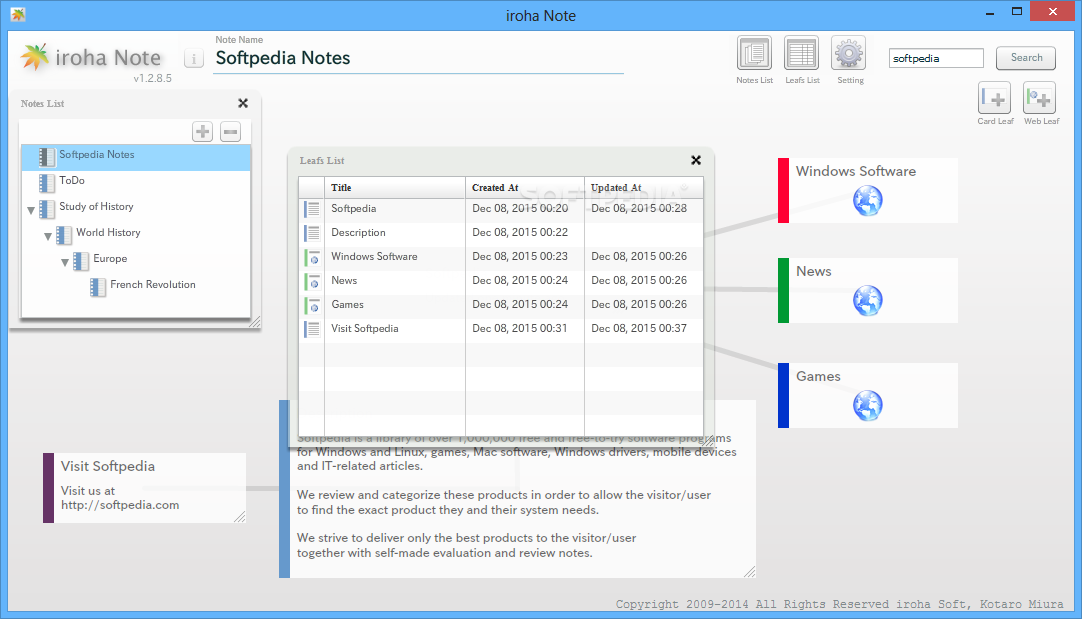Sort leafs by Updated At column

click(644, 188)
